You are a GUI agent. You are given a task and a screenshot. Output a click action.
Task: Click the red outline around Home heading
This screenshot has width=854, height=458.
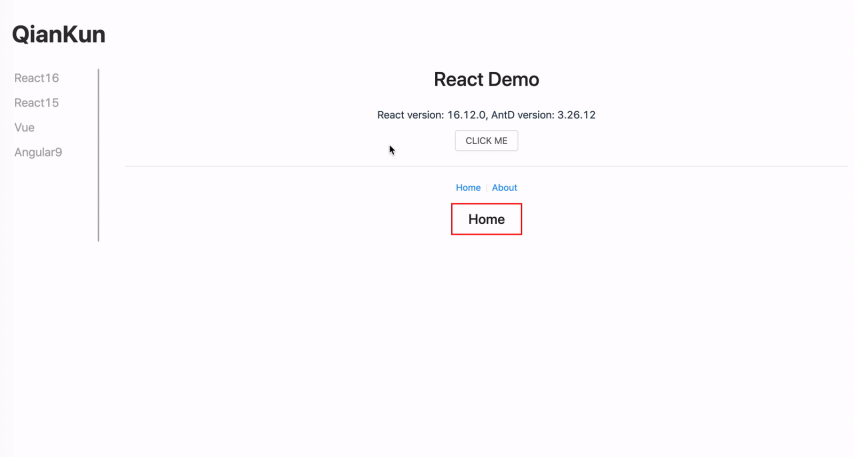452,220
